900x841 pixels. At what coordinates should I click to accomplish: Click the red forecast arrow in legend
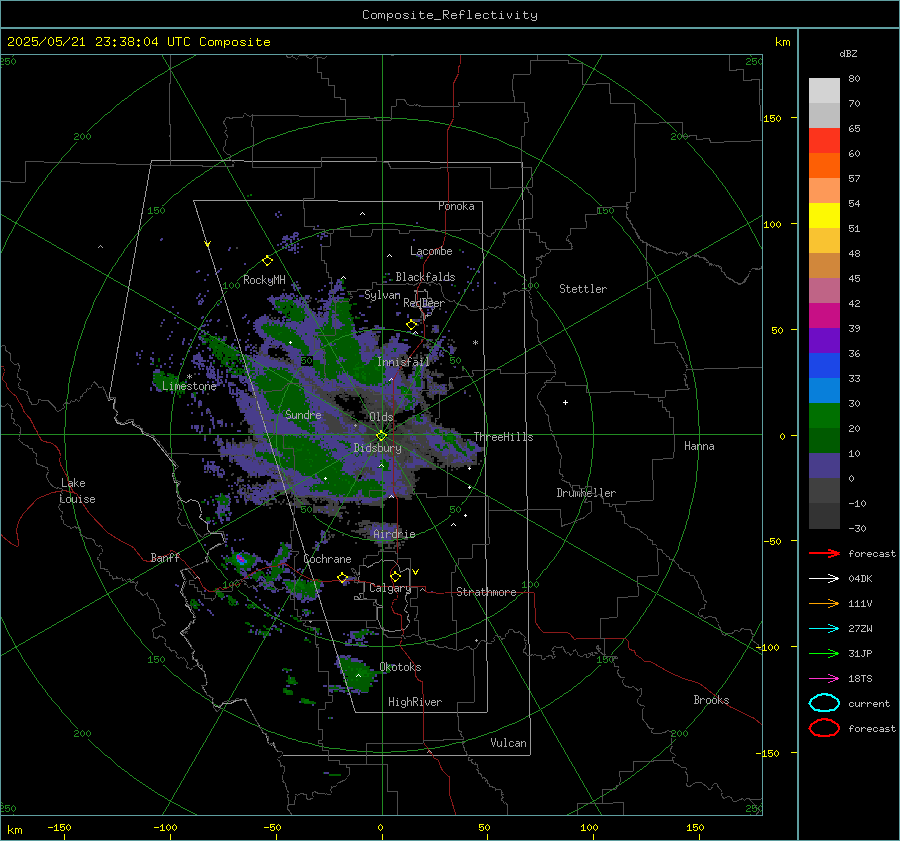coord(824,553)
